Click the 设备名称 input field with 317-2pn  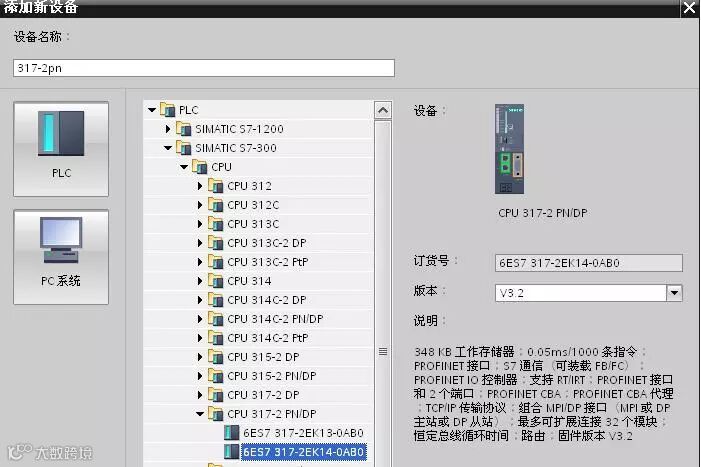(x=204, y=68)
